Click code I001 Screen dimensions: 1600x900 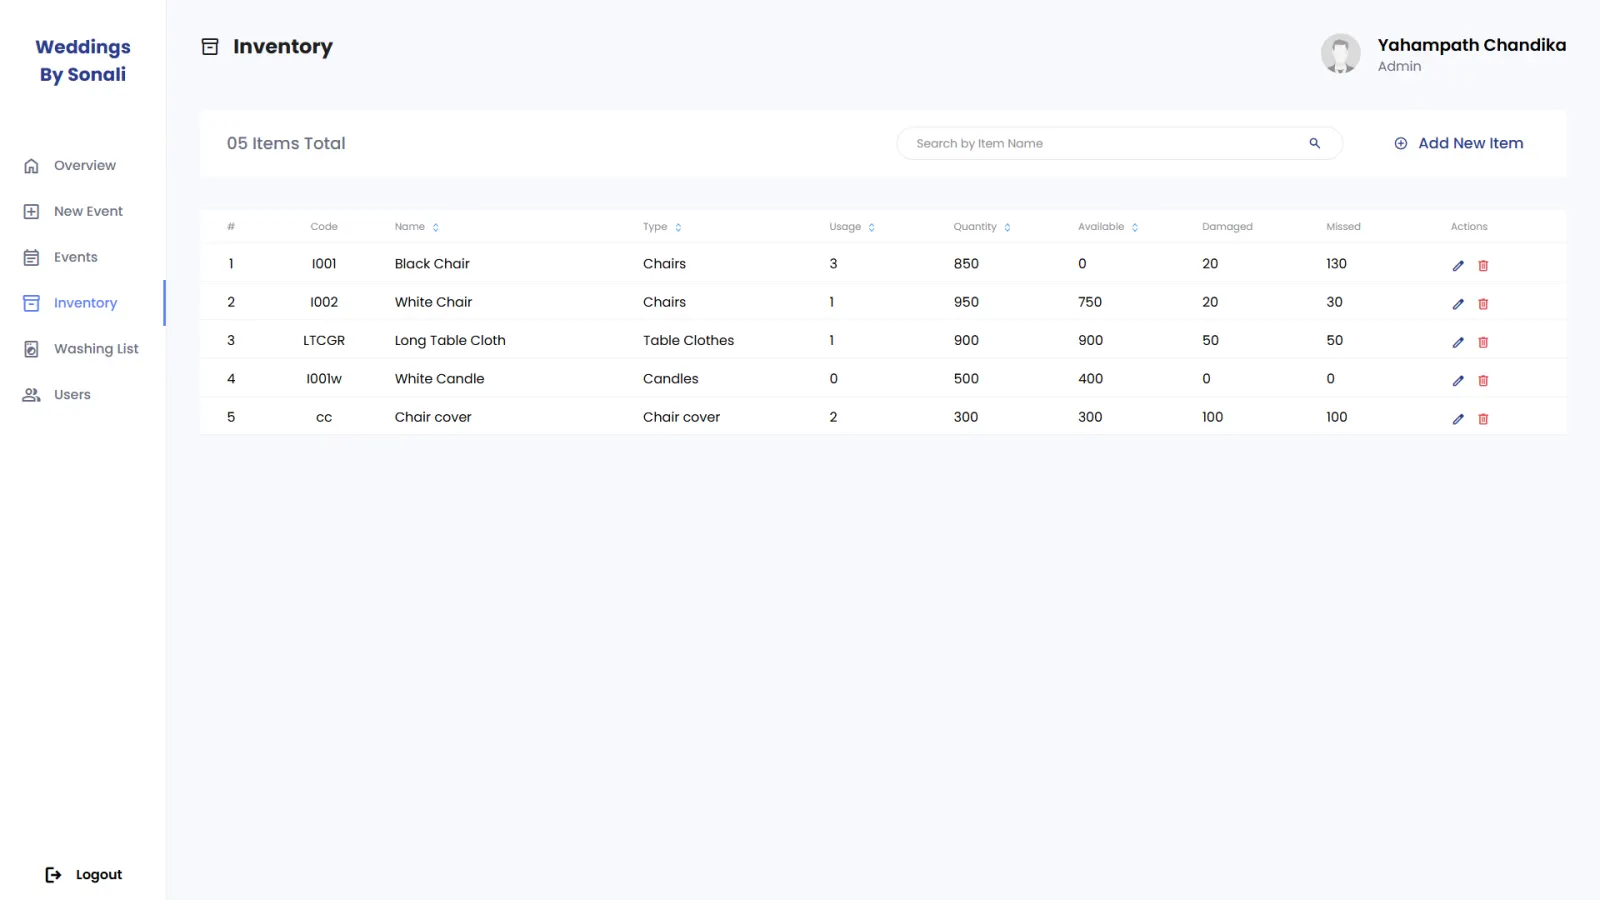[x=324, y=264]
